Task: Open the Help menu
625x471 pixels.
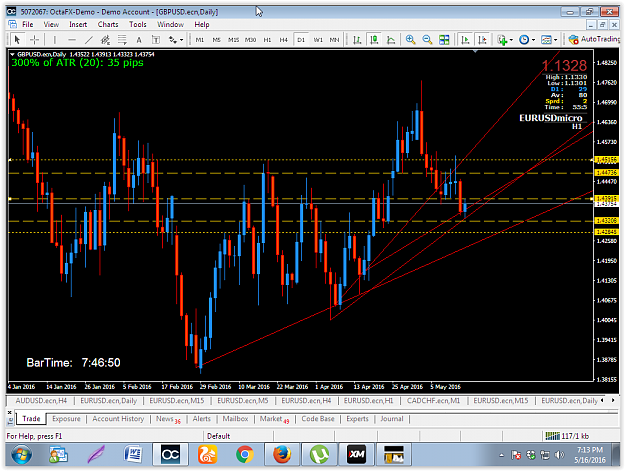Action: pyautogui.click(x=202, y=24)
